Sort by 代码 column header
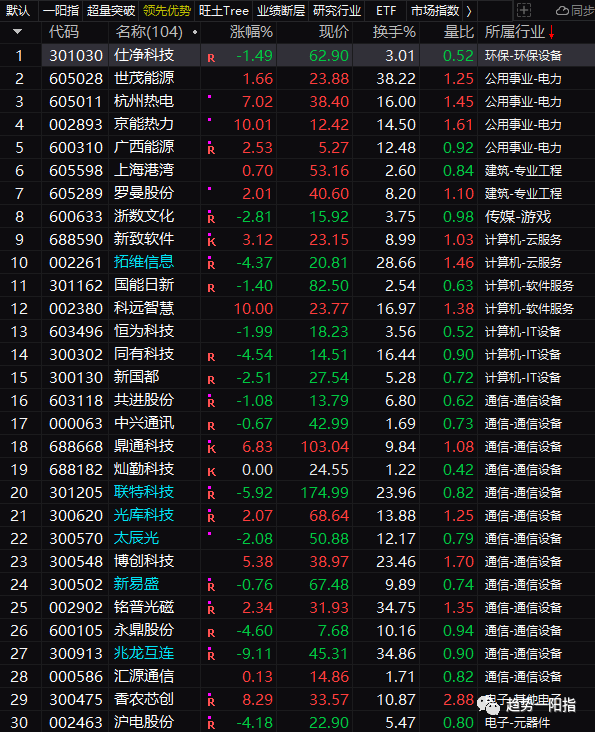This screenshot has height=732, width=595. click(64, 32)
